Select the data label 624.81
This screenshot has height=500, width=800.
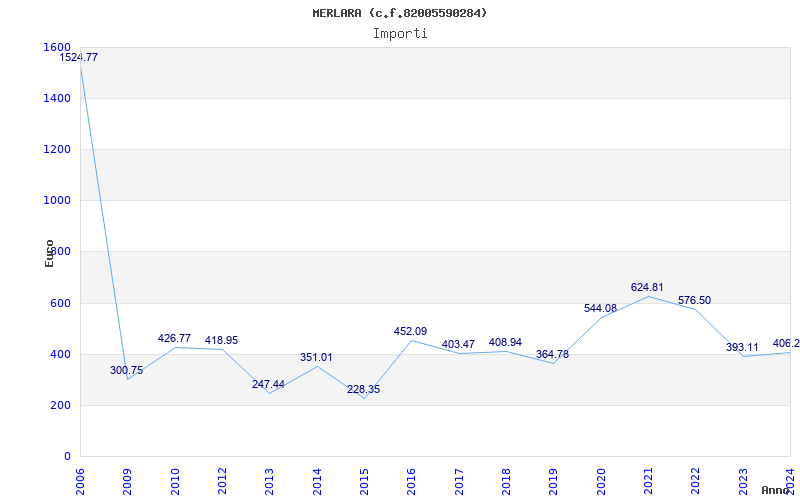[647, 287]
